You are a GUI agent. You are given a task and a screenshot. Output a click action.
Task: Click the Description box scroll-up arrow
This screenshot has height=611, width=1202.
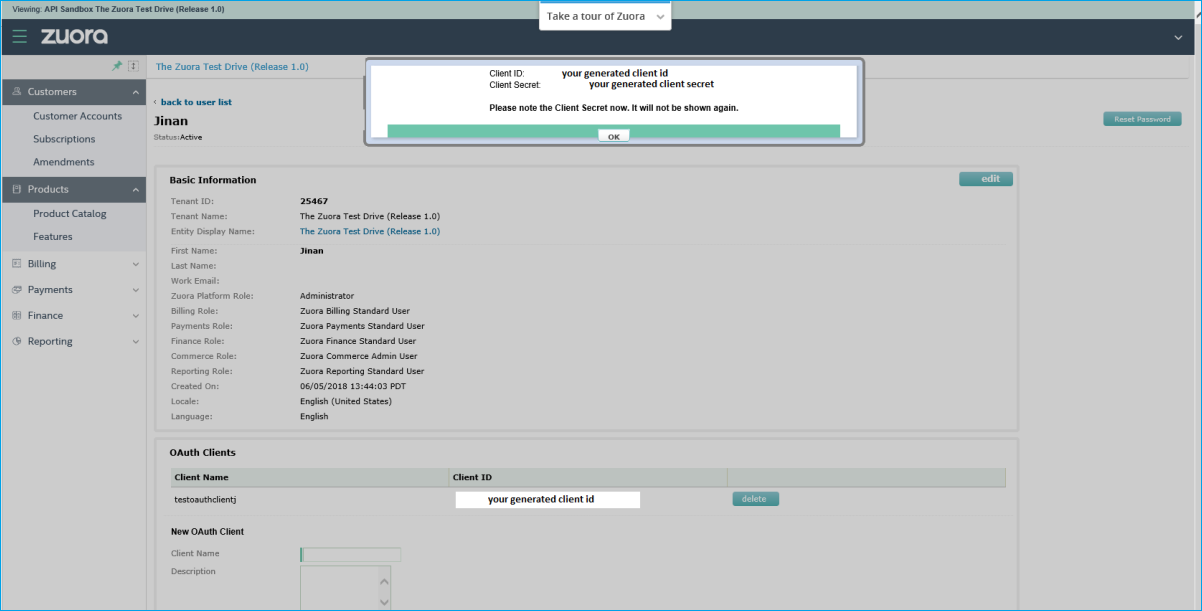click(383, 580)
